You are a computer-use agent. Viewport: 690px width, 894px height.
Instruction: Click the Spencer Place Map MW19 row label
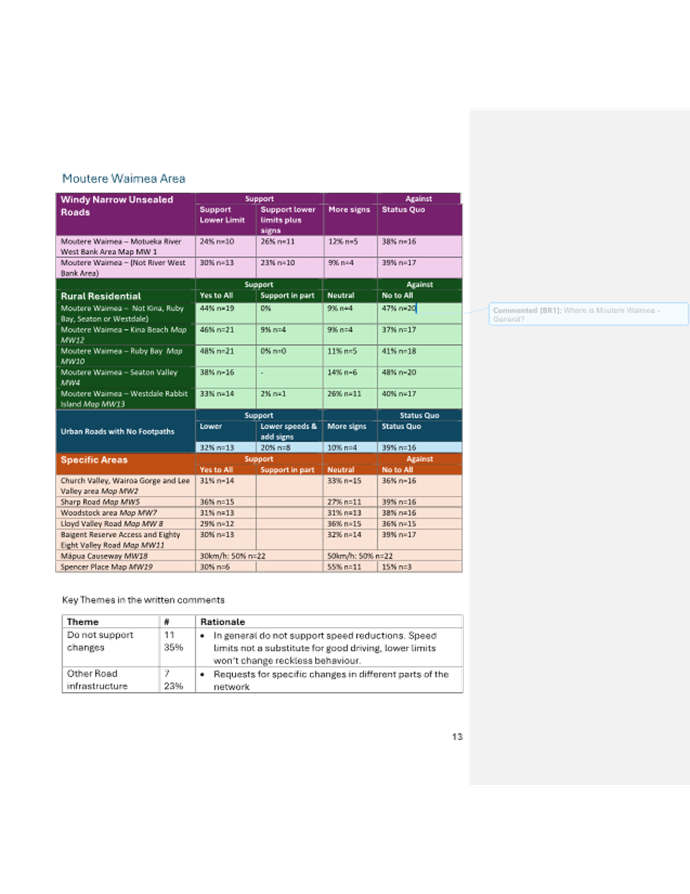tap(104, 567)
